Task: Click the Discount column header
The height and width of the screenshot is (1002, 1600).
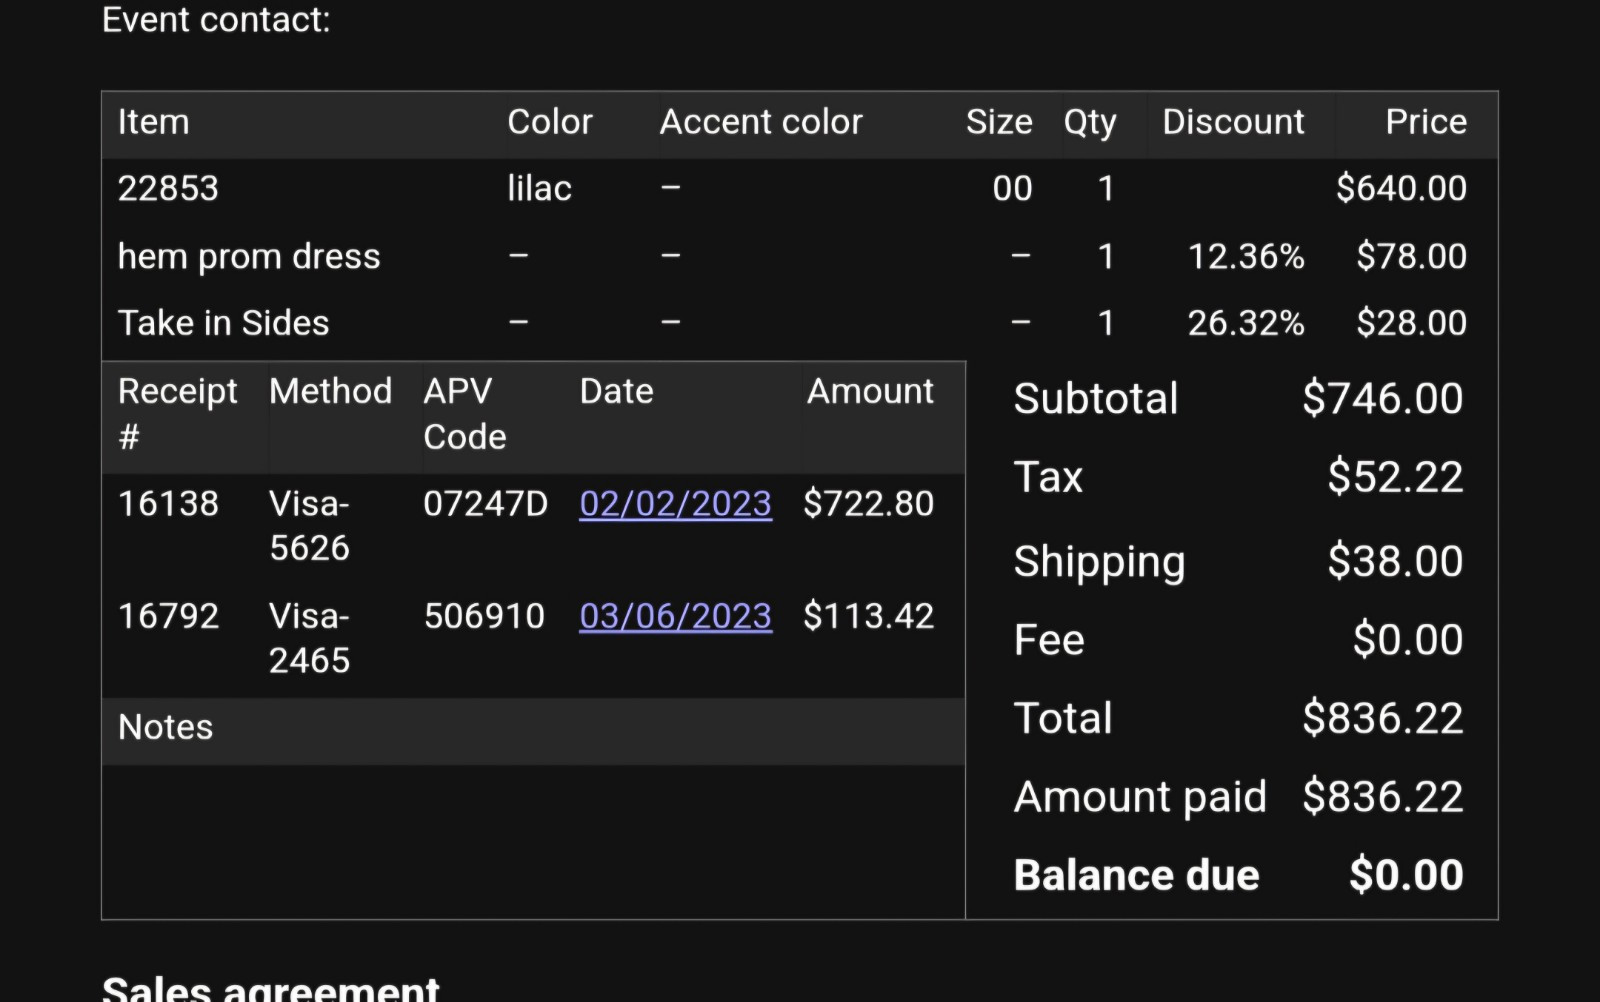Action: point(1232,122)
